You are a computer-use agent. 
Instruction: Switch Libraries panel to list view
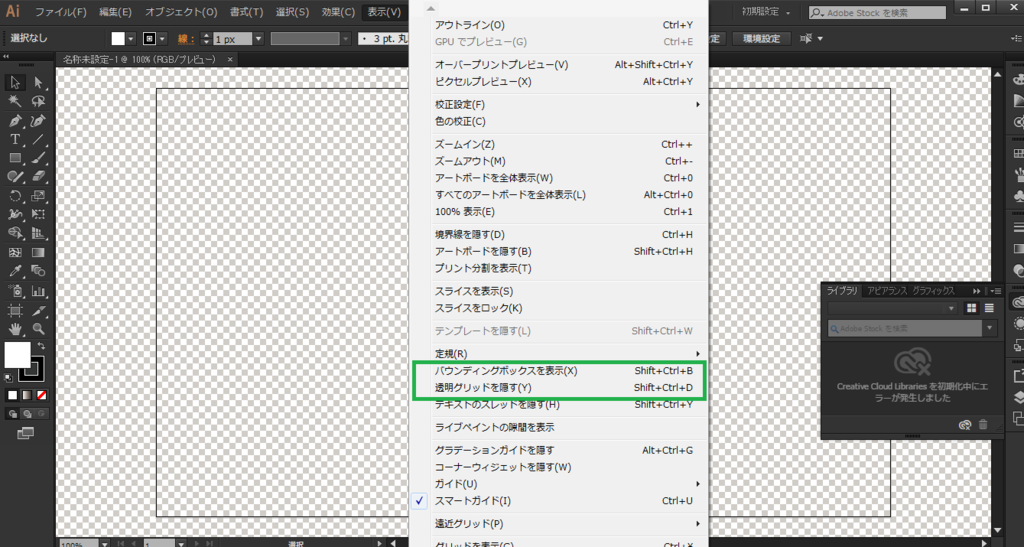tap(989, 308)
